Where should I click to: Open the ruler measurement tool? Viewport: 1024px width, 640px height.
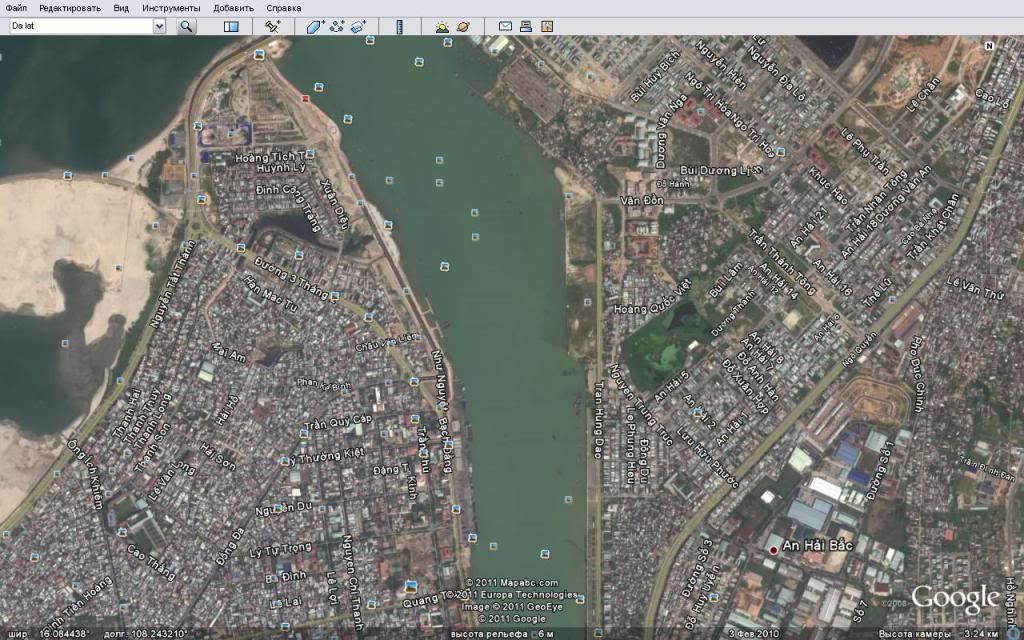[399, 26]
